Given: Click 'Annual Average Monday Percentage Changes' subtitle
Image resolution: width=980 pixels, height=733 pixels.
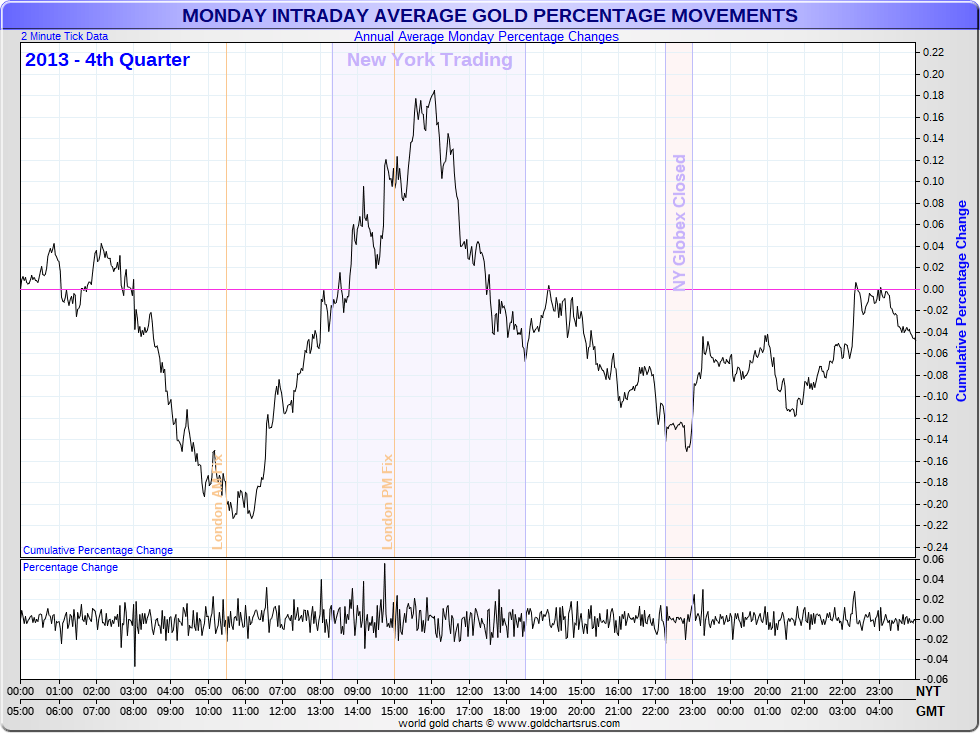Looking at the screenshot, I should click(486, 37).
